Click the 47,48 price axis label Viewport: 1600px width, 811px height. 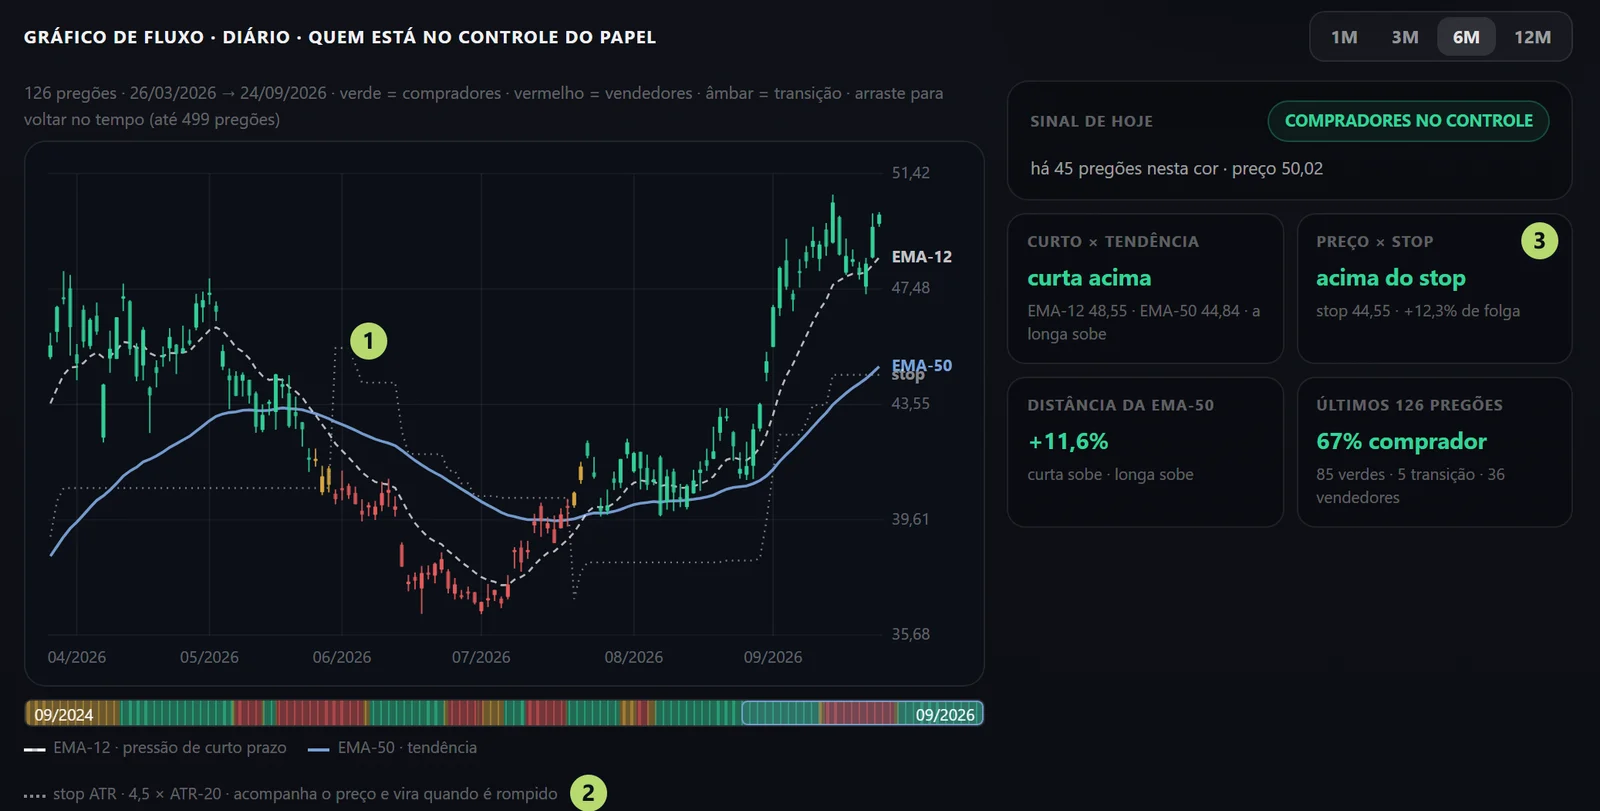(x=910, y=288)
